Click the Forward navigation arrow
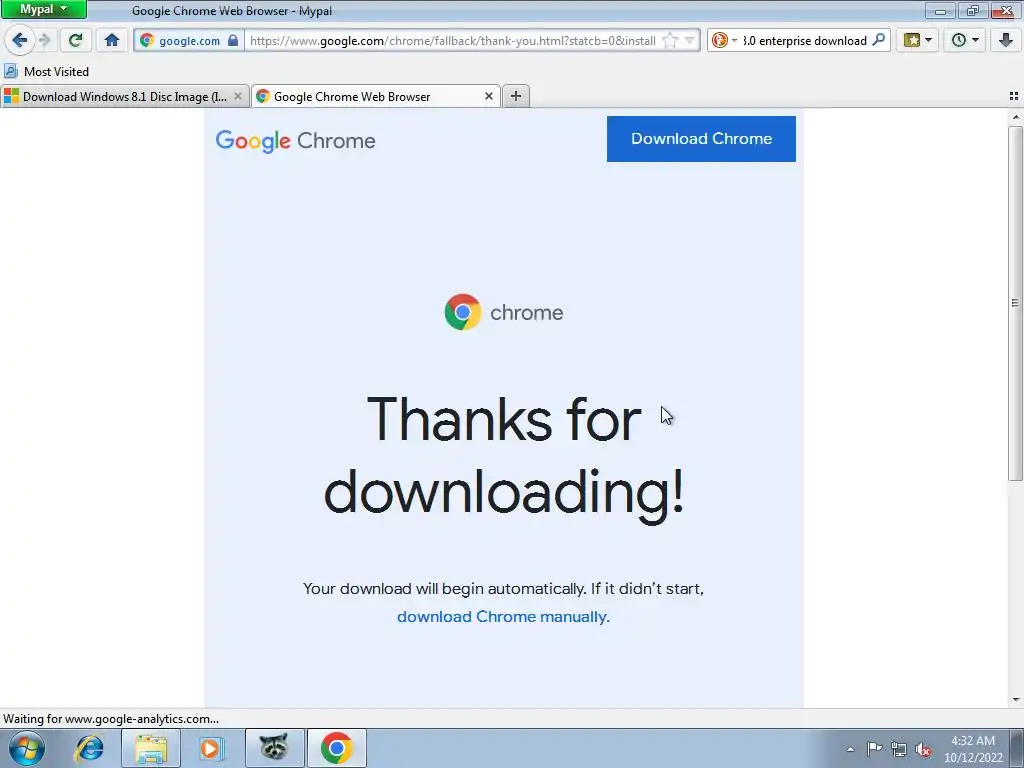1024x768 pixels. point(44,40)
